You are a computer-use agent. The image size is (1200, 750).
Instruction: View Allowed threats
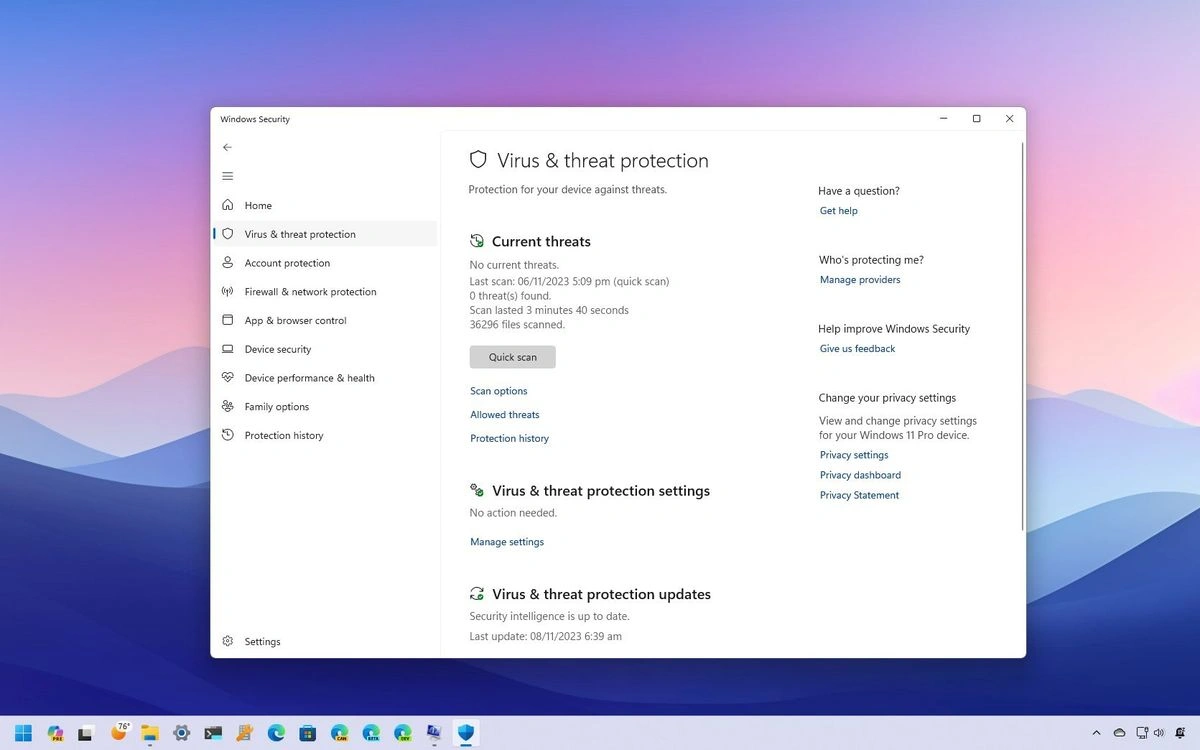pos(504,414)
